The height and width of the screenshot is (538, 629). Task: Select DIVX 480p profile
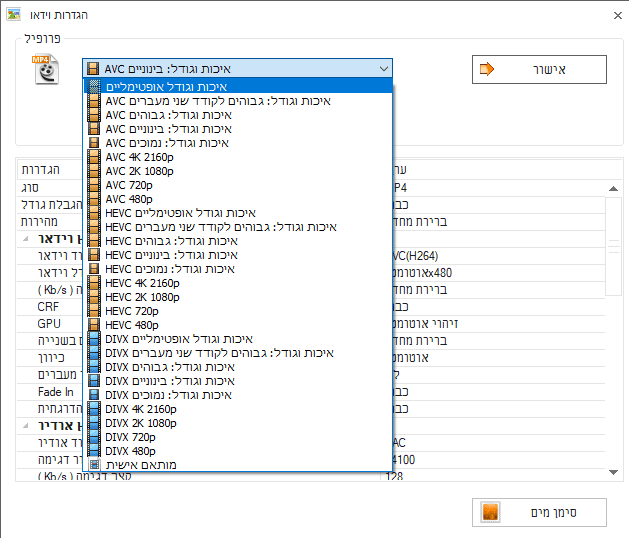pyautogui.click(x=237, y=451)
